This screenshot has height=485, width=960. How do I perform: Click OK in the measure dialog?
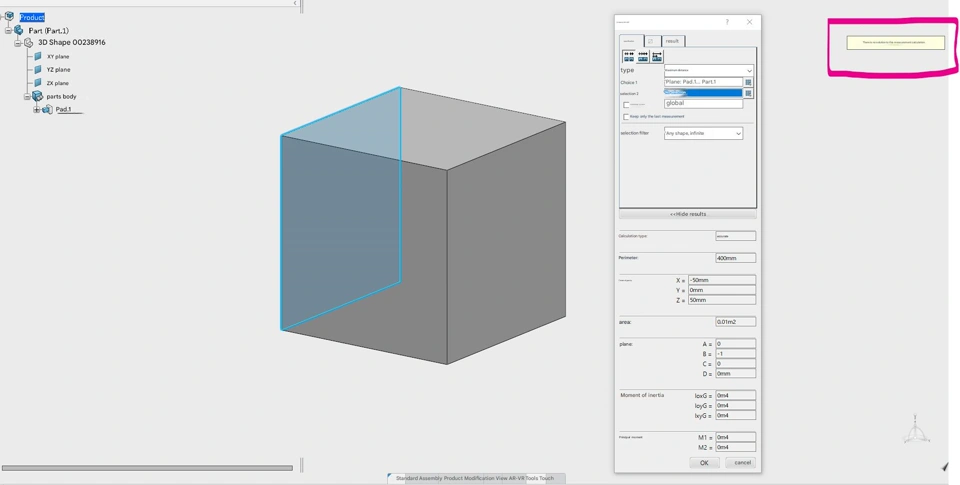coord(704,463)
